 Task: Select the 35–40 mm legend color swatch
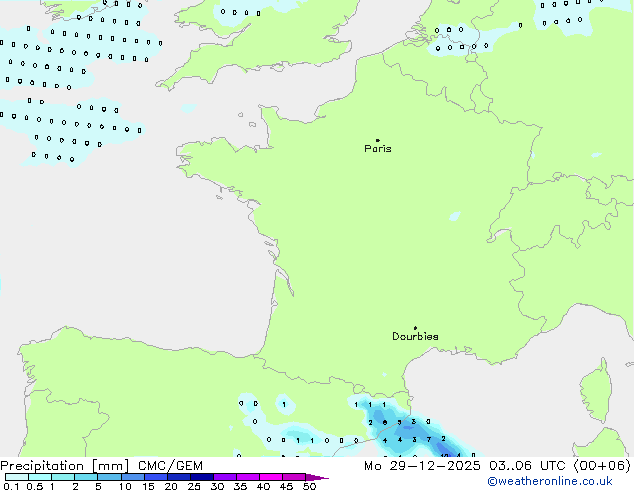click(248, 477)
